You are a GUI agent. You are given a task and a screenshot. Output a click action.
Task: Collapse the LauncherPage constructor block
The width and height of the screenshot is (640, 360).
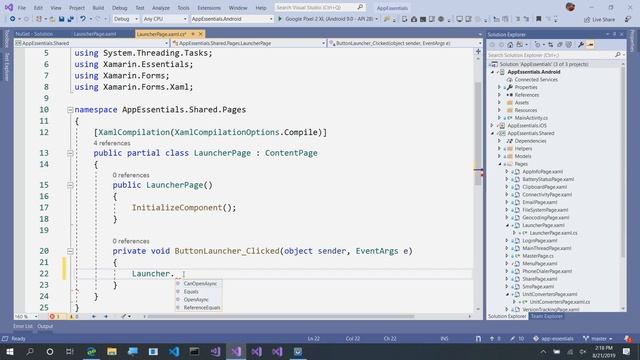click(70, 185)
